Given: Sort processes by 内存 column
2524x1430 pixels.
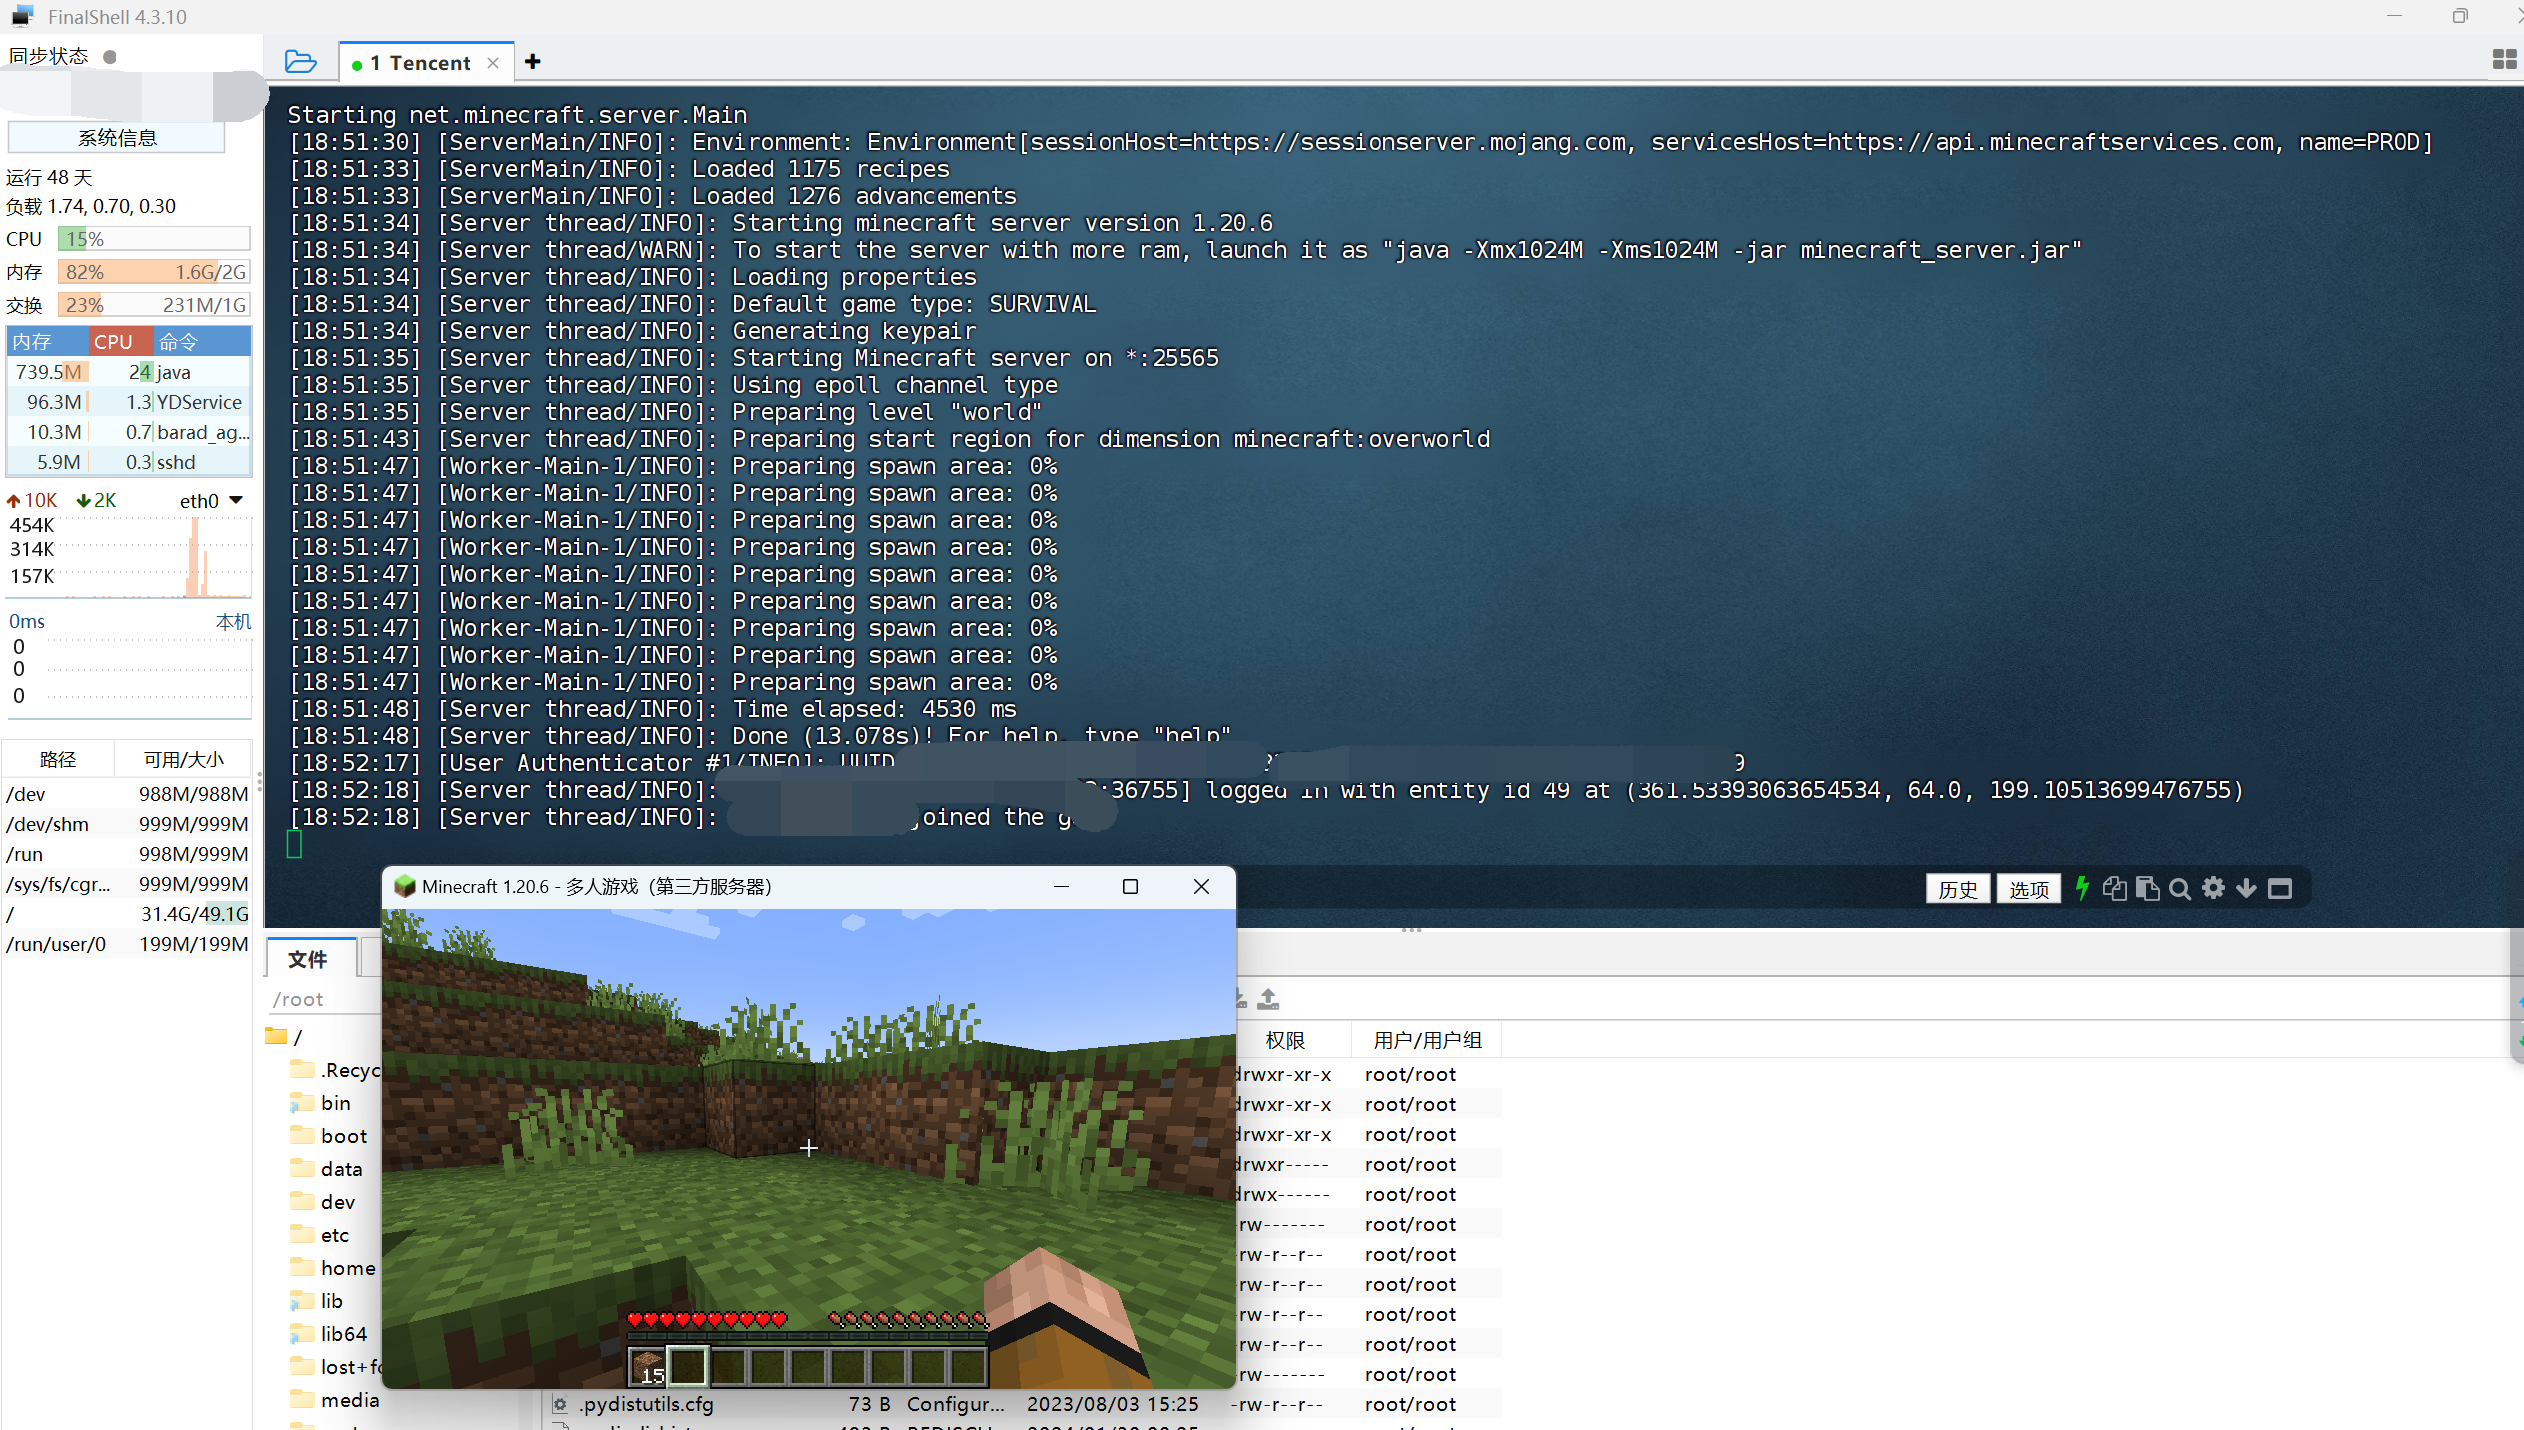Looking at the screenshot, I should tap(48, 341).
